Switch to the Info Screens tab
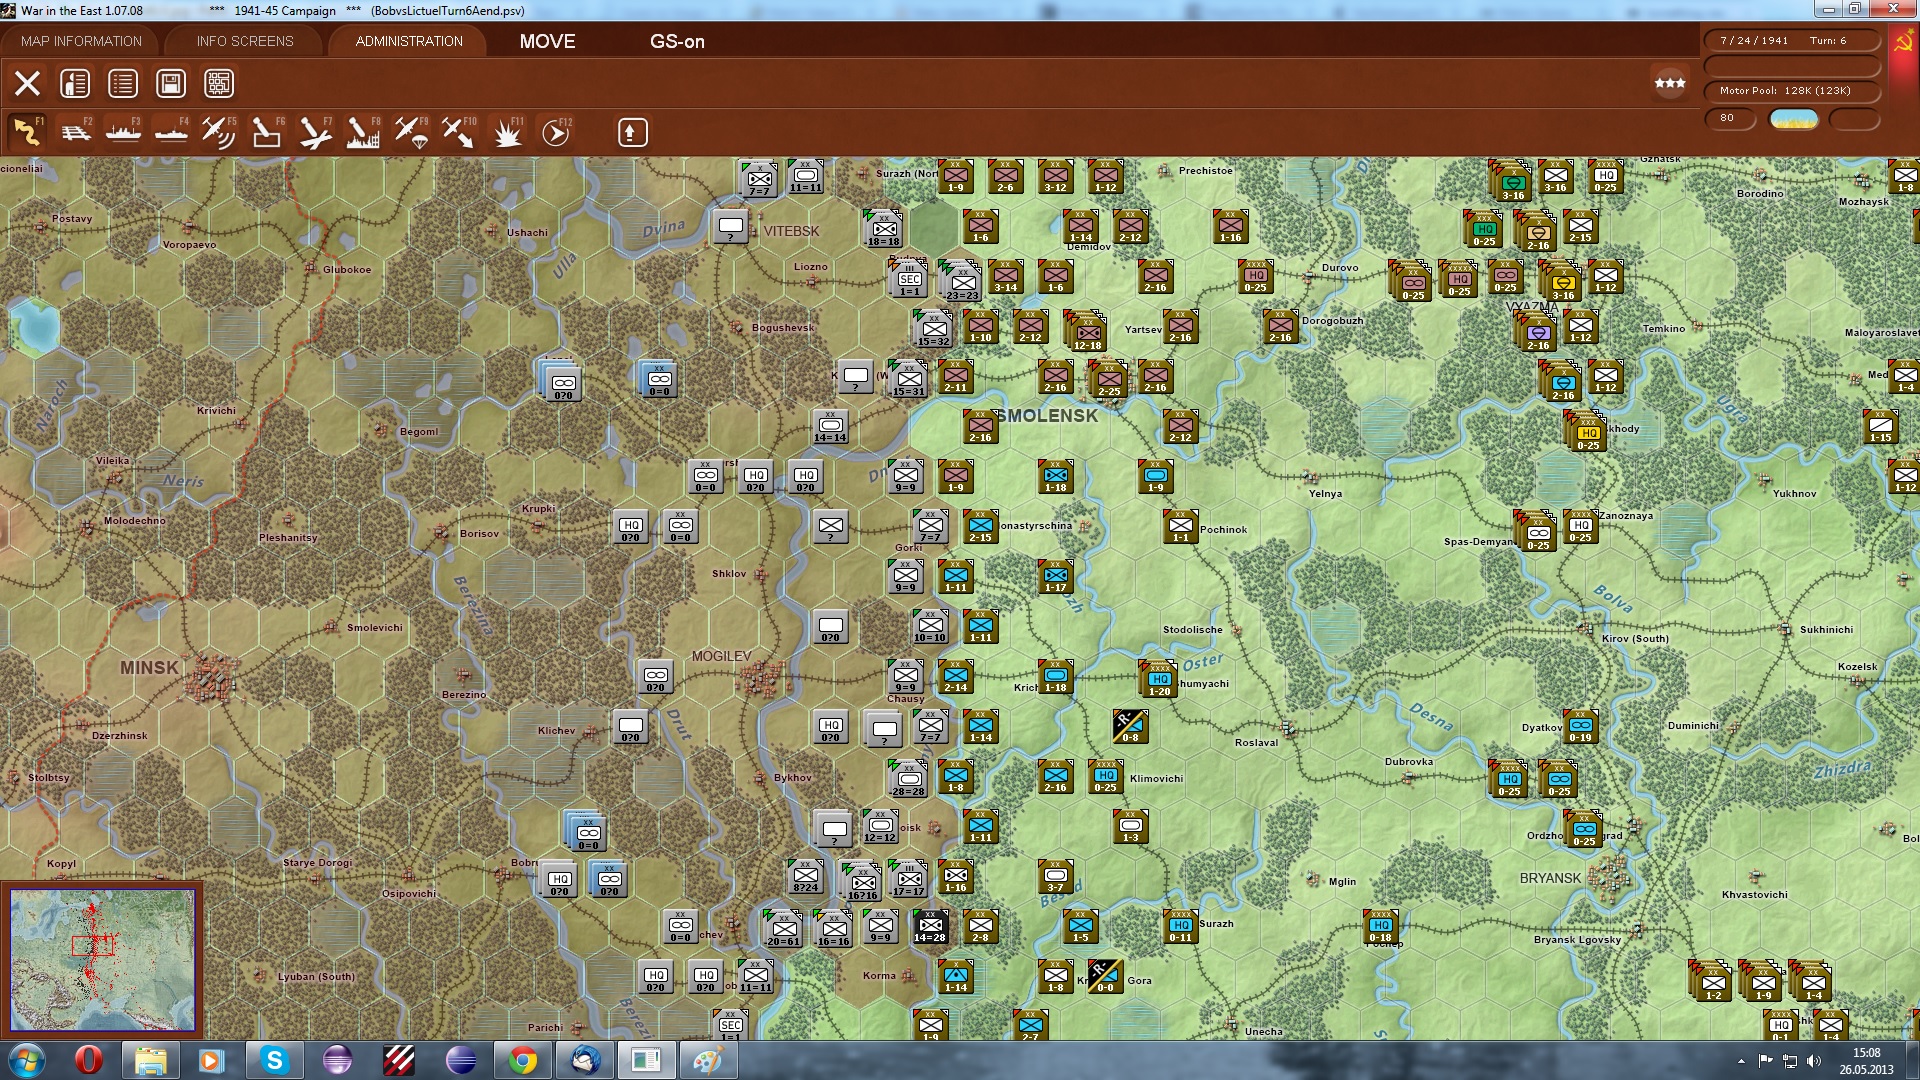Screen dimensions: 1920x1080 tap(245, 41)
